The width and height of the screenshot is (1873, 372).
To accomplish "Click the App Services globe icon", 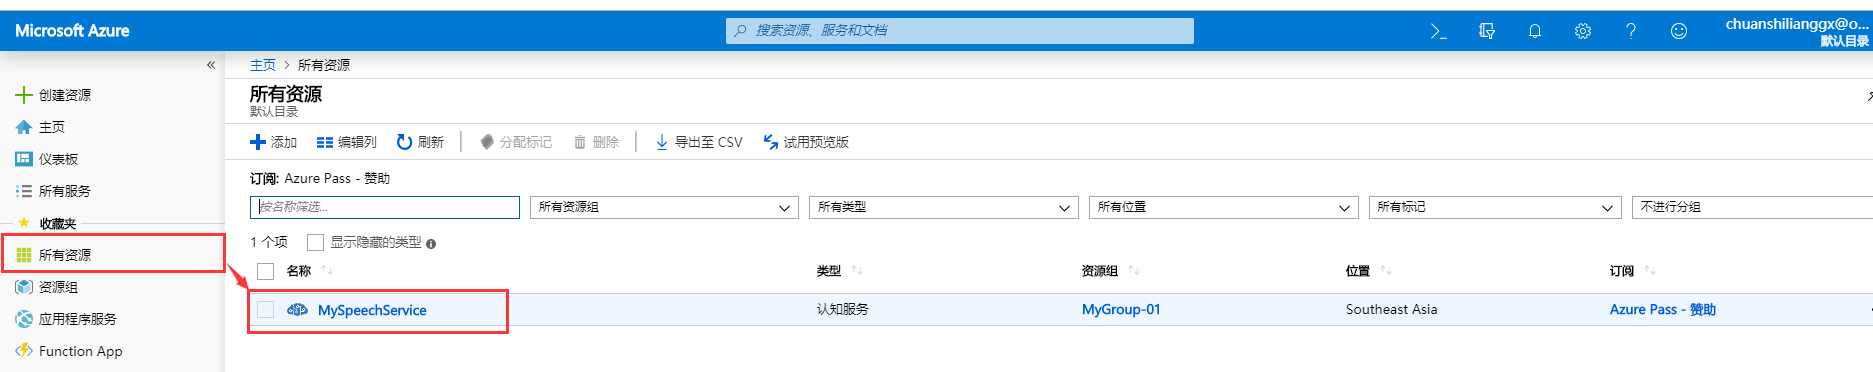I will pos(24,319).
